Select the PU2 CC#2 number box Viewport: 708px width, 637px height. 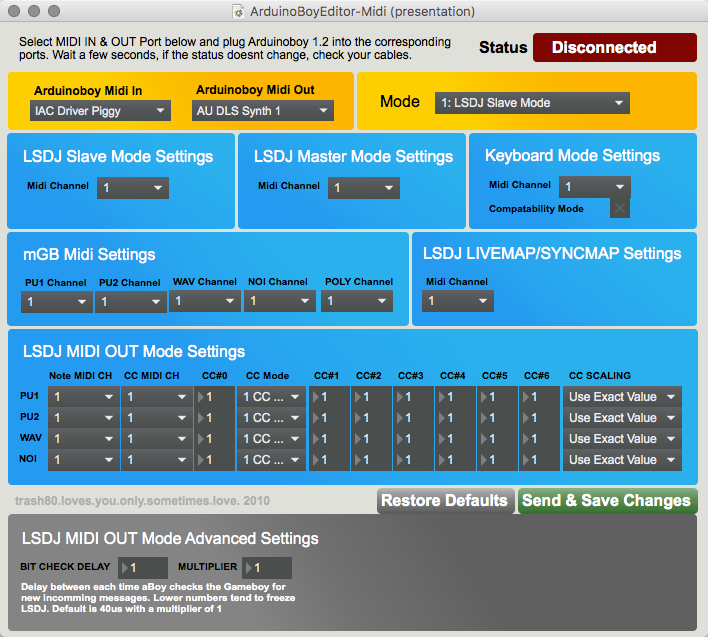pos(371,418)
